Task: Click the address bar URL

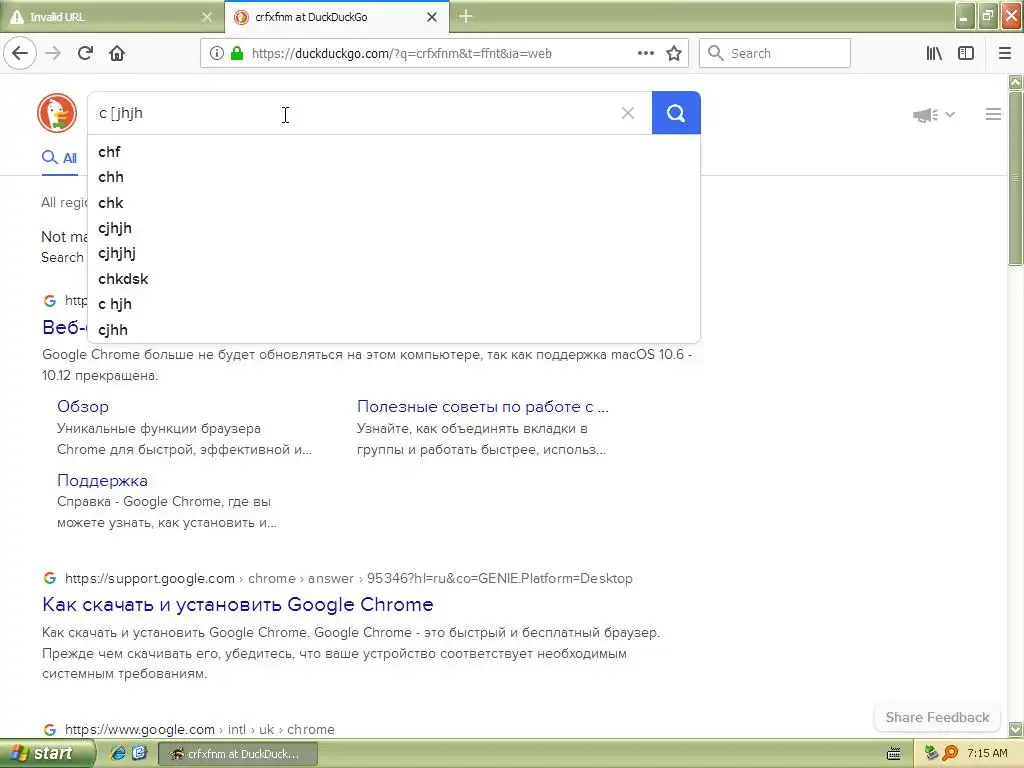Action: click(401, 54)
